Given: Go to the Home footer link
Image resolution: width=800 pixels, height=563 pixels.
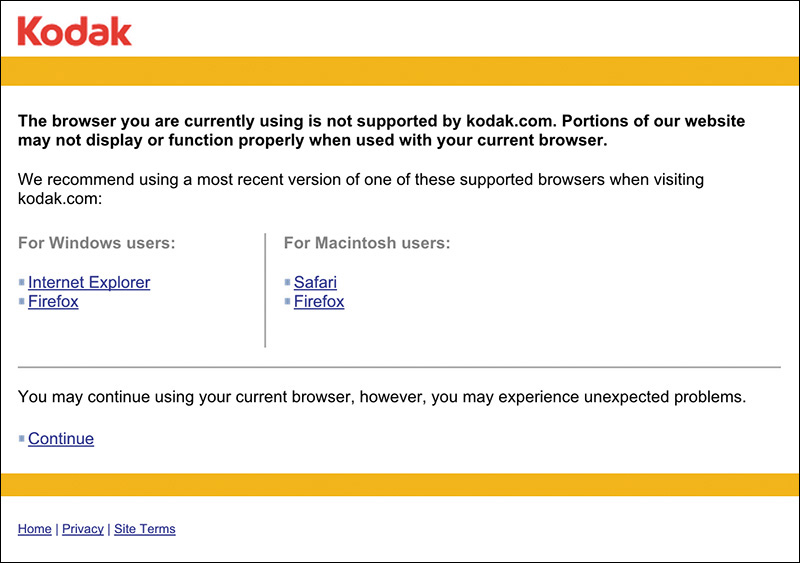Looking at the screenshot, I should point(35,529).
